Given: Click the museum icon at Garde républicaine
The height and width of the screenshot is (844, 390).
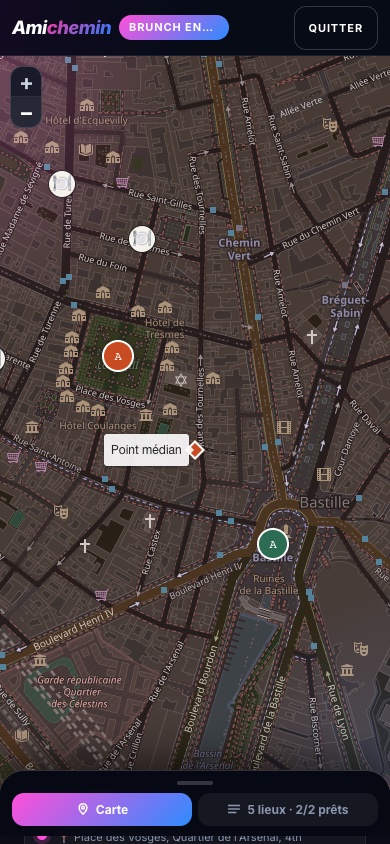Looking at the screenshot, I should [x=40, y=660].
